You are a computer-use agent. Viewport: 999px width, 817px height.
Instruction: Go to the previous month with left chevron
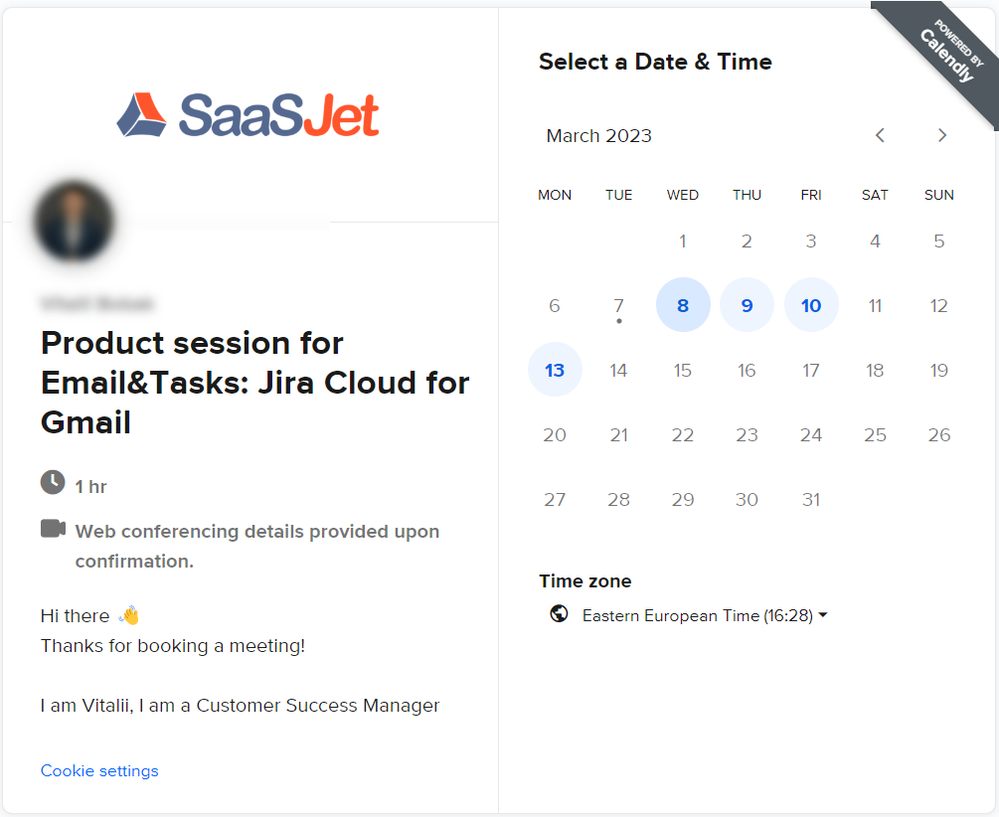coord(879,135)
